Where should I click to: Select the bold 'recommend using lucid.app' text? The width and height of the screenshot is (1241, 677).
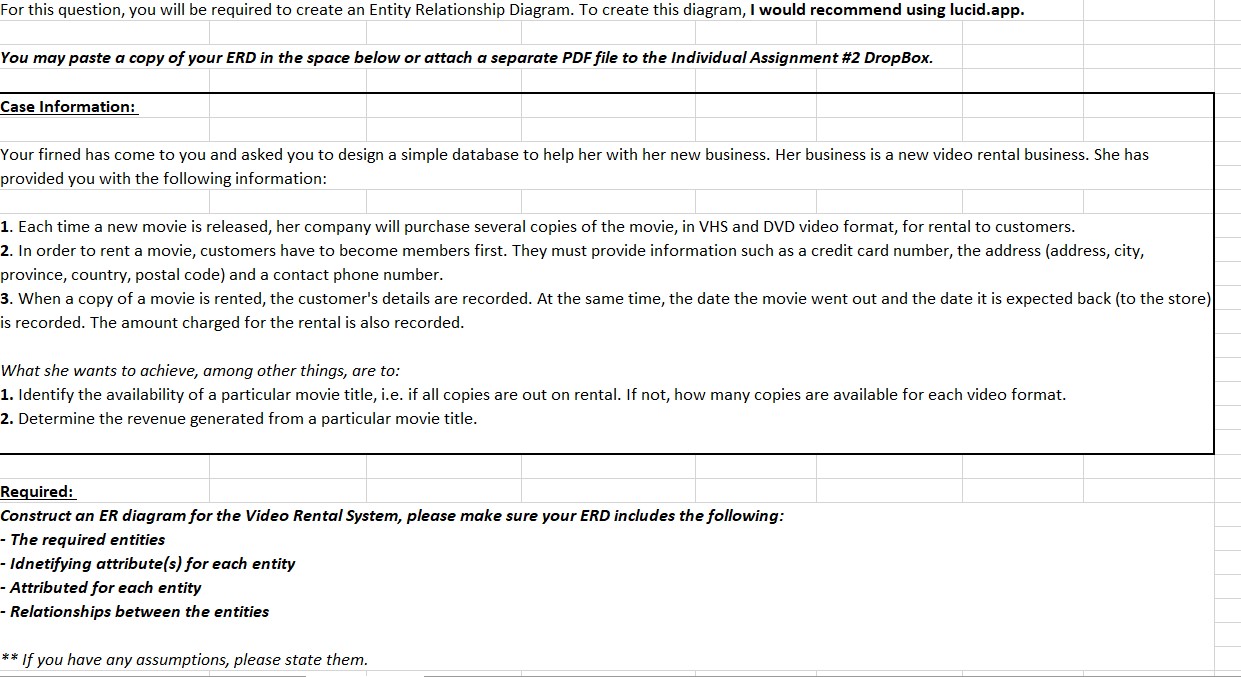click(x=887, y=10)
